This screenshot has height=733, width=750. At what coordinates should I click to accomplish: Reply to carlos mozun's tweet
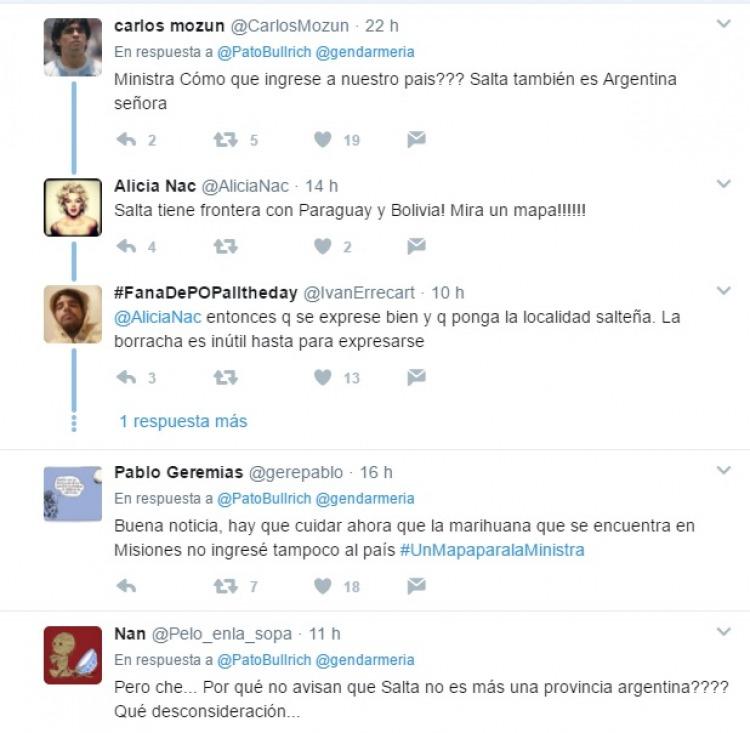[126, 140]
